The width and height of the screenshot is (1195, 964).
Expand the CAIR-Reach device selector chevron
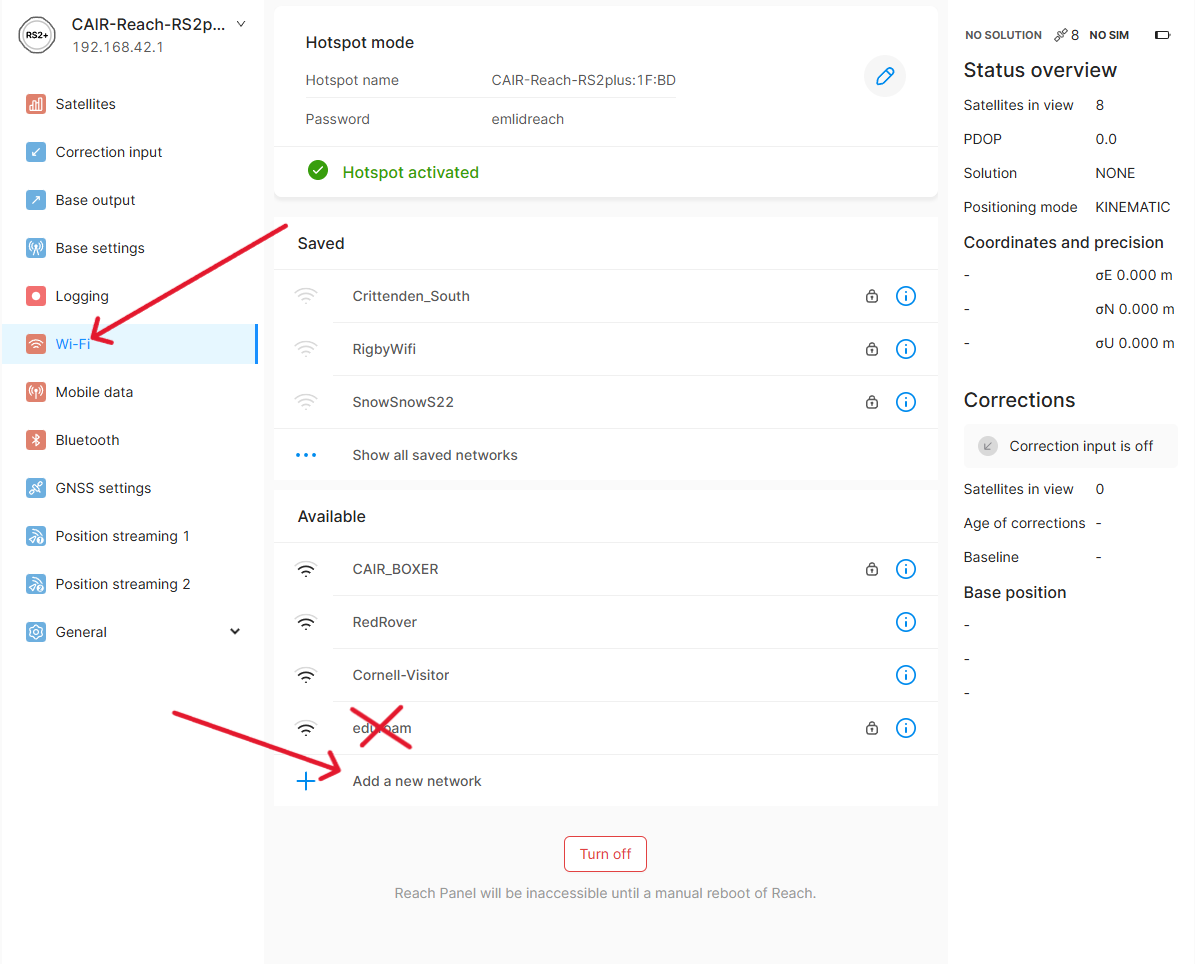point(241,24)
